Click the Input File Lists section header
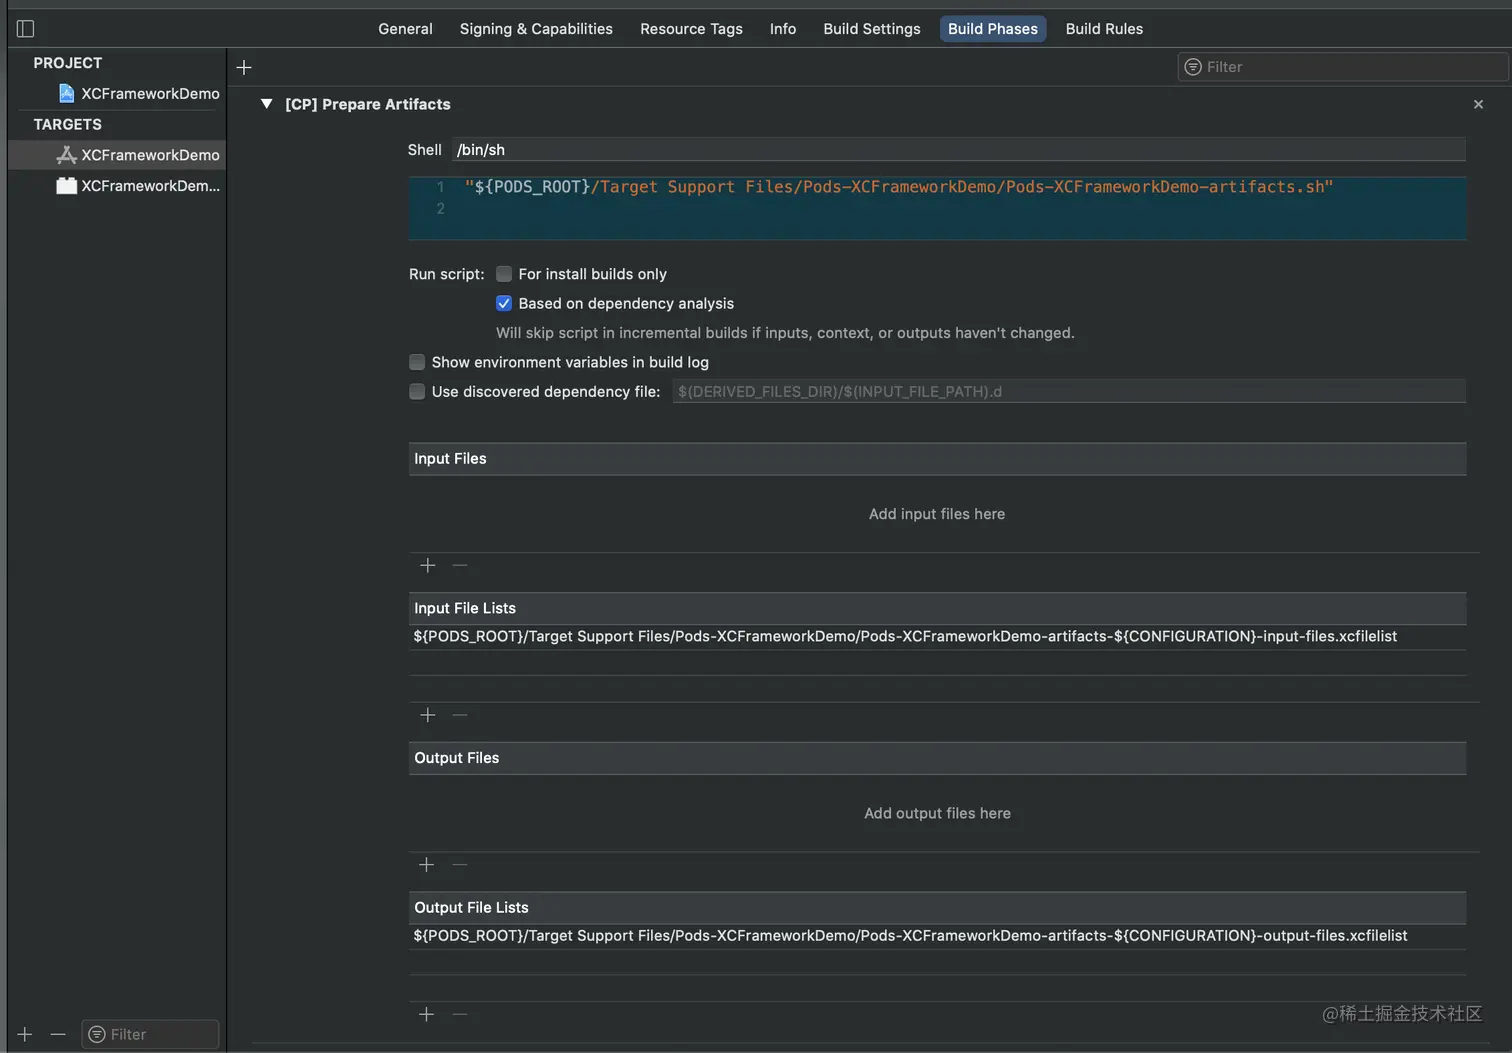Image resolution: width=1512 pixels, height=1053 pixels. [x=937, y=608]
